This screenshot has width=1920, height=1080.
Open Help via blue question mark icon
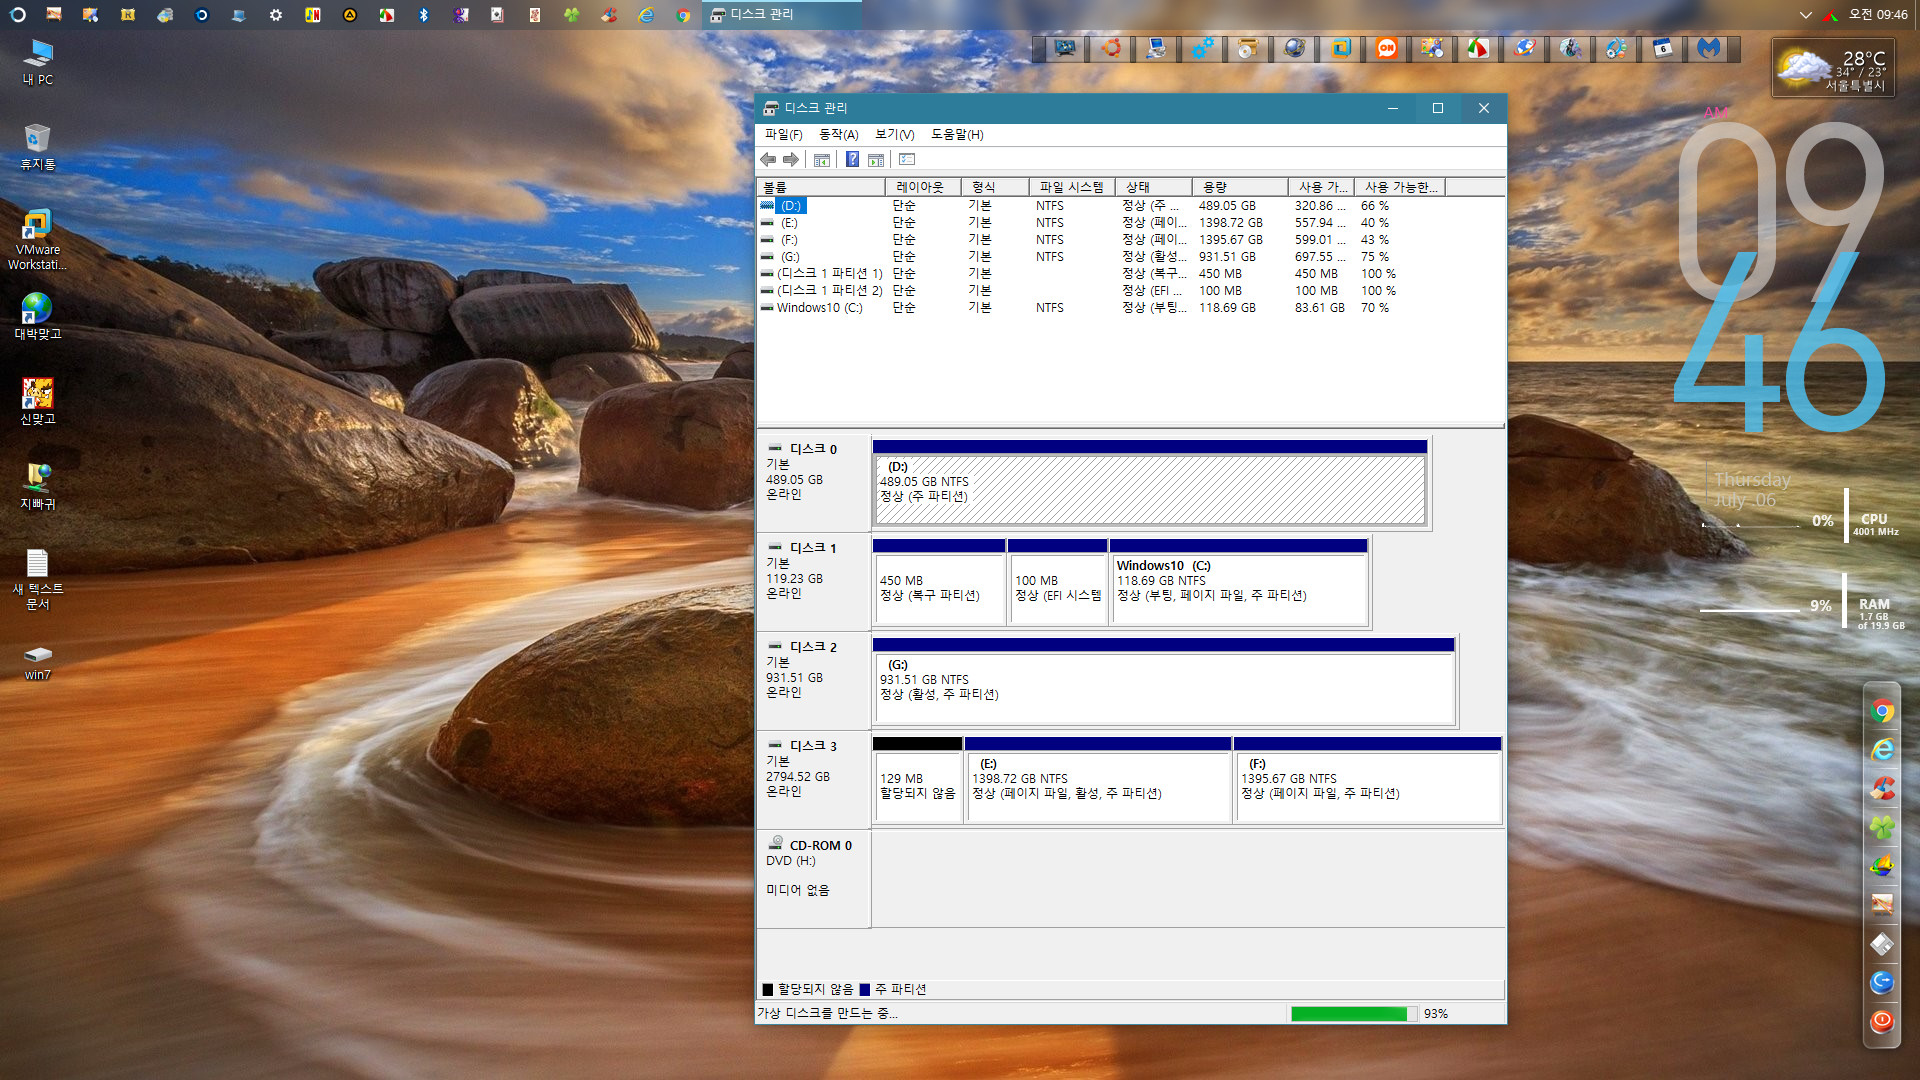click(852, 159)
